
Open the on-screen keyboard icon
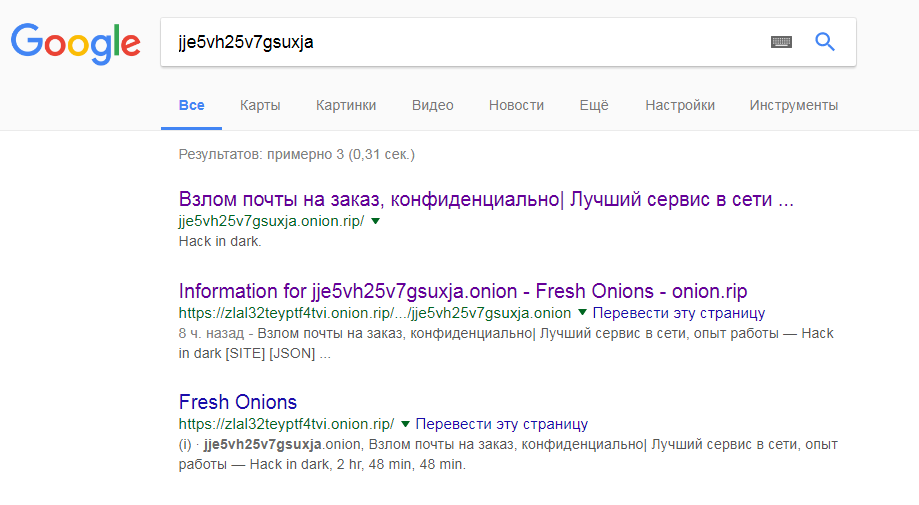[x=781, y=42]
